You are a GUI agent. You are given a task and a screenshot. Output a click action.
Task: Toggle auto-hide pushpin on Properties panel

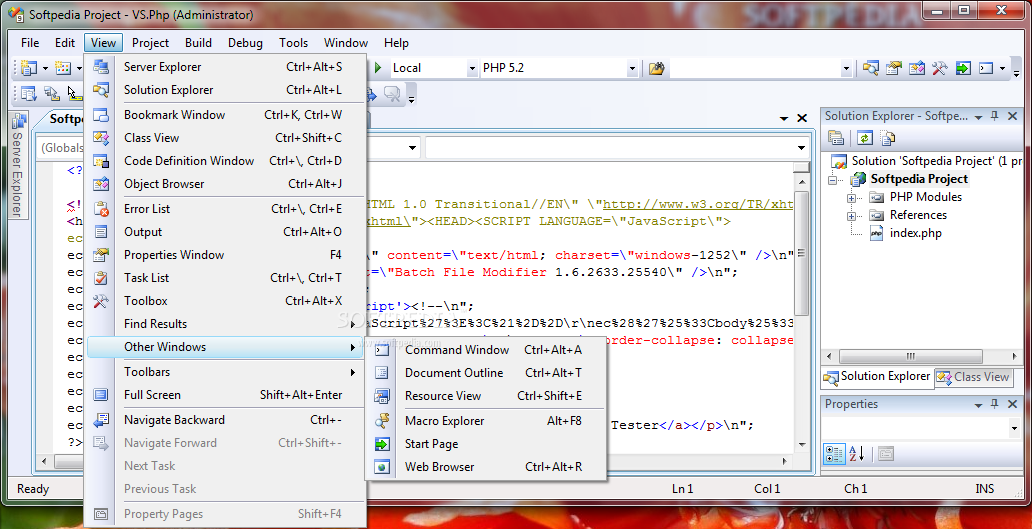(x=994, y=404)
